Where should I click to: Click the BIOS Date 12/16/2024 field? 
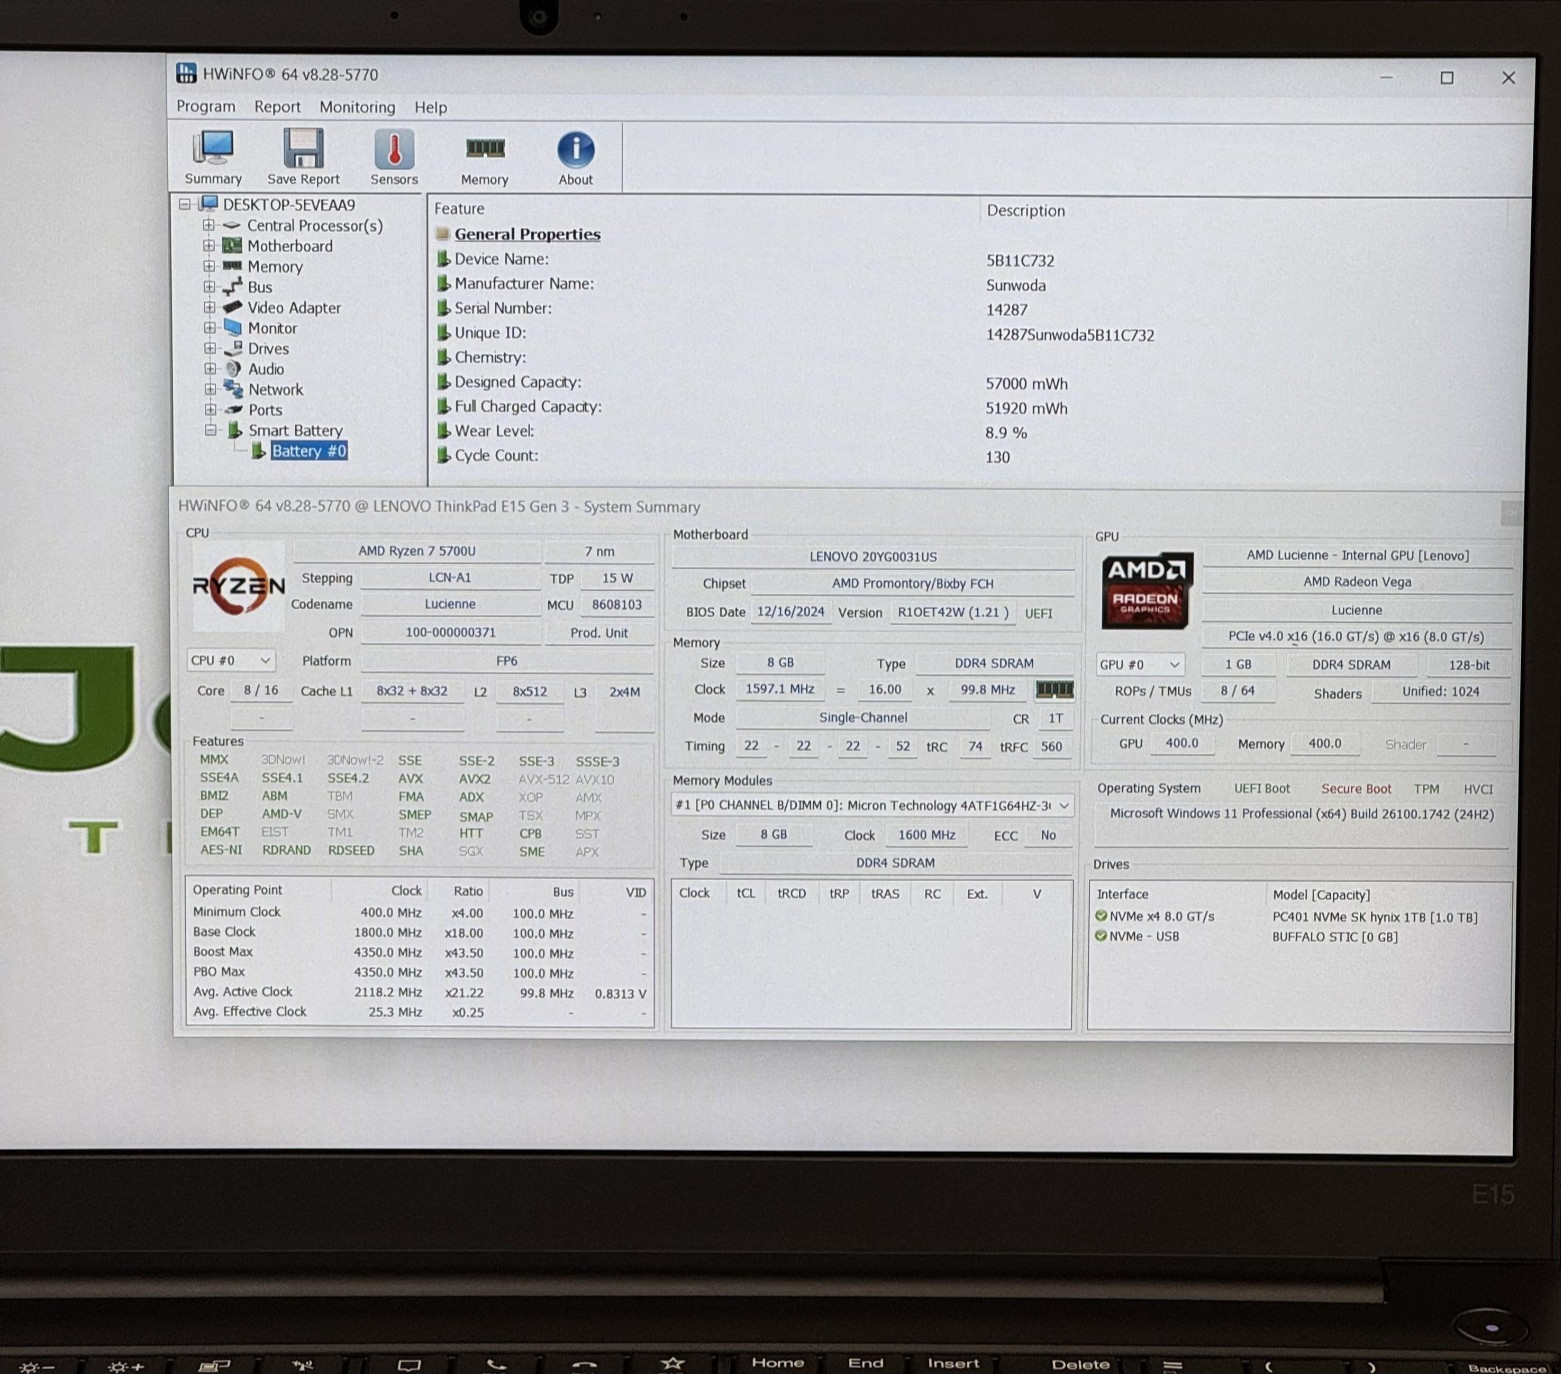pos(790,612)
